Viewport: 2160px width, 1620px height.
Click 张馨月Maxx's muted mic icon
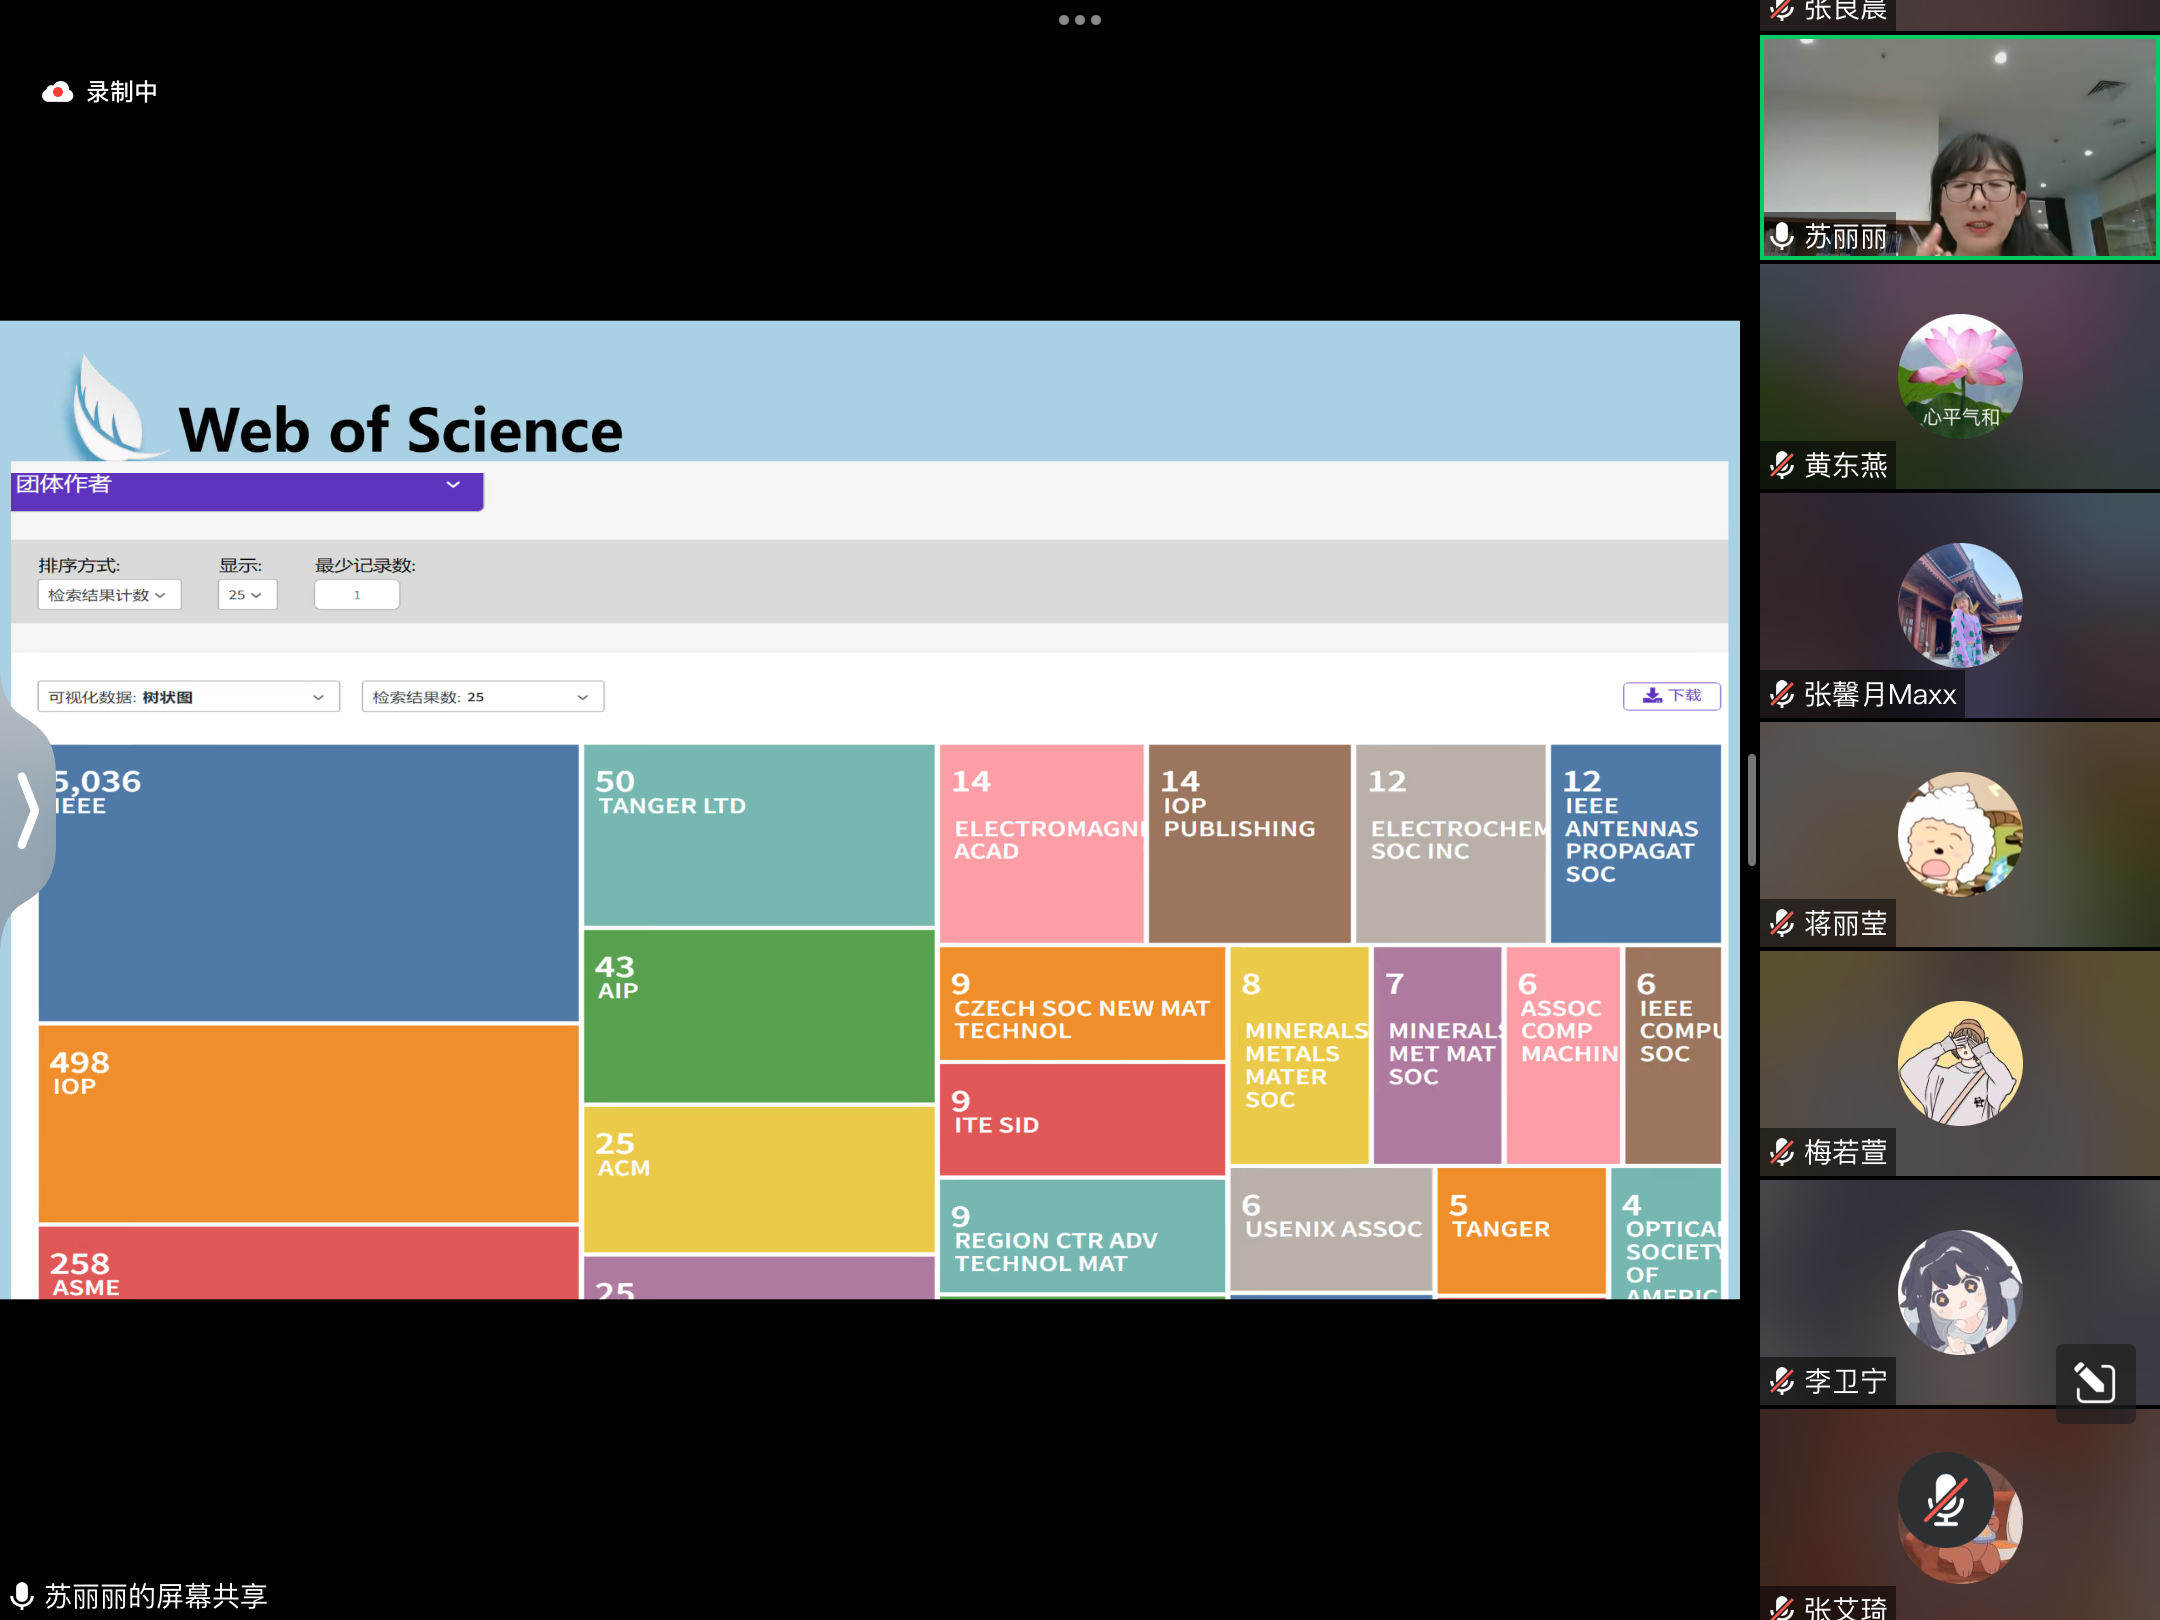(1782, 694)
